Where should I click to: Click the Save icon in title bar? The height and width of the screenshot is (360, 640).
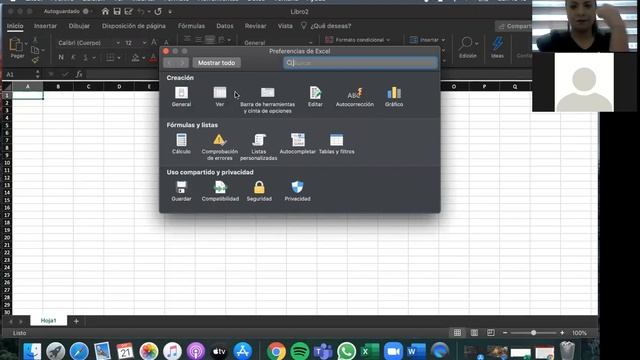click(117, 11)
